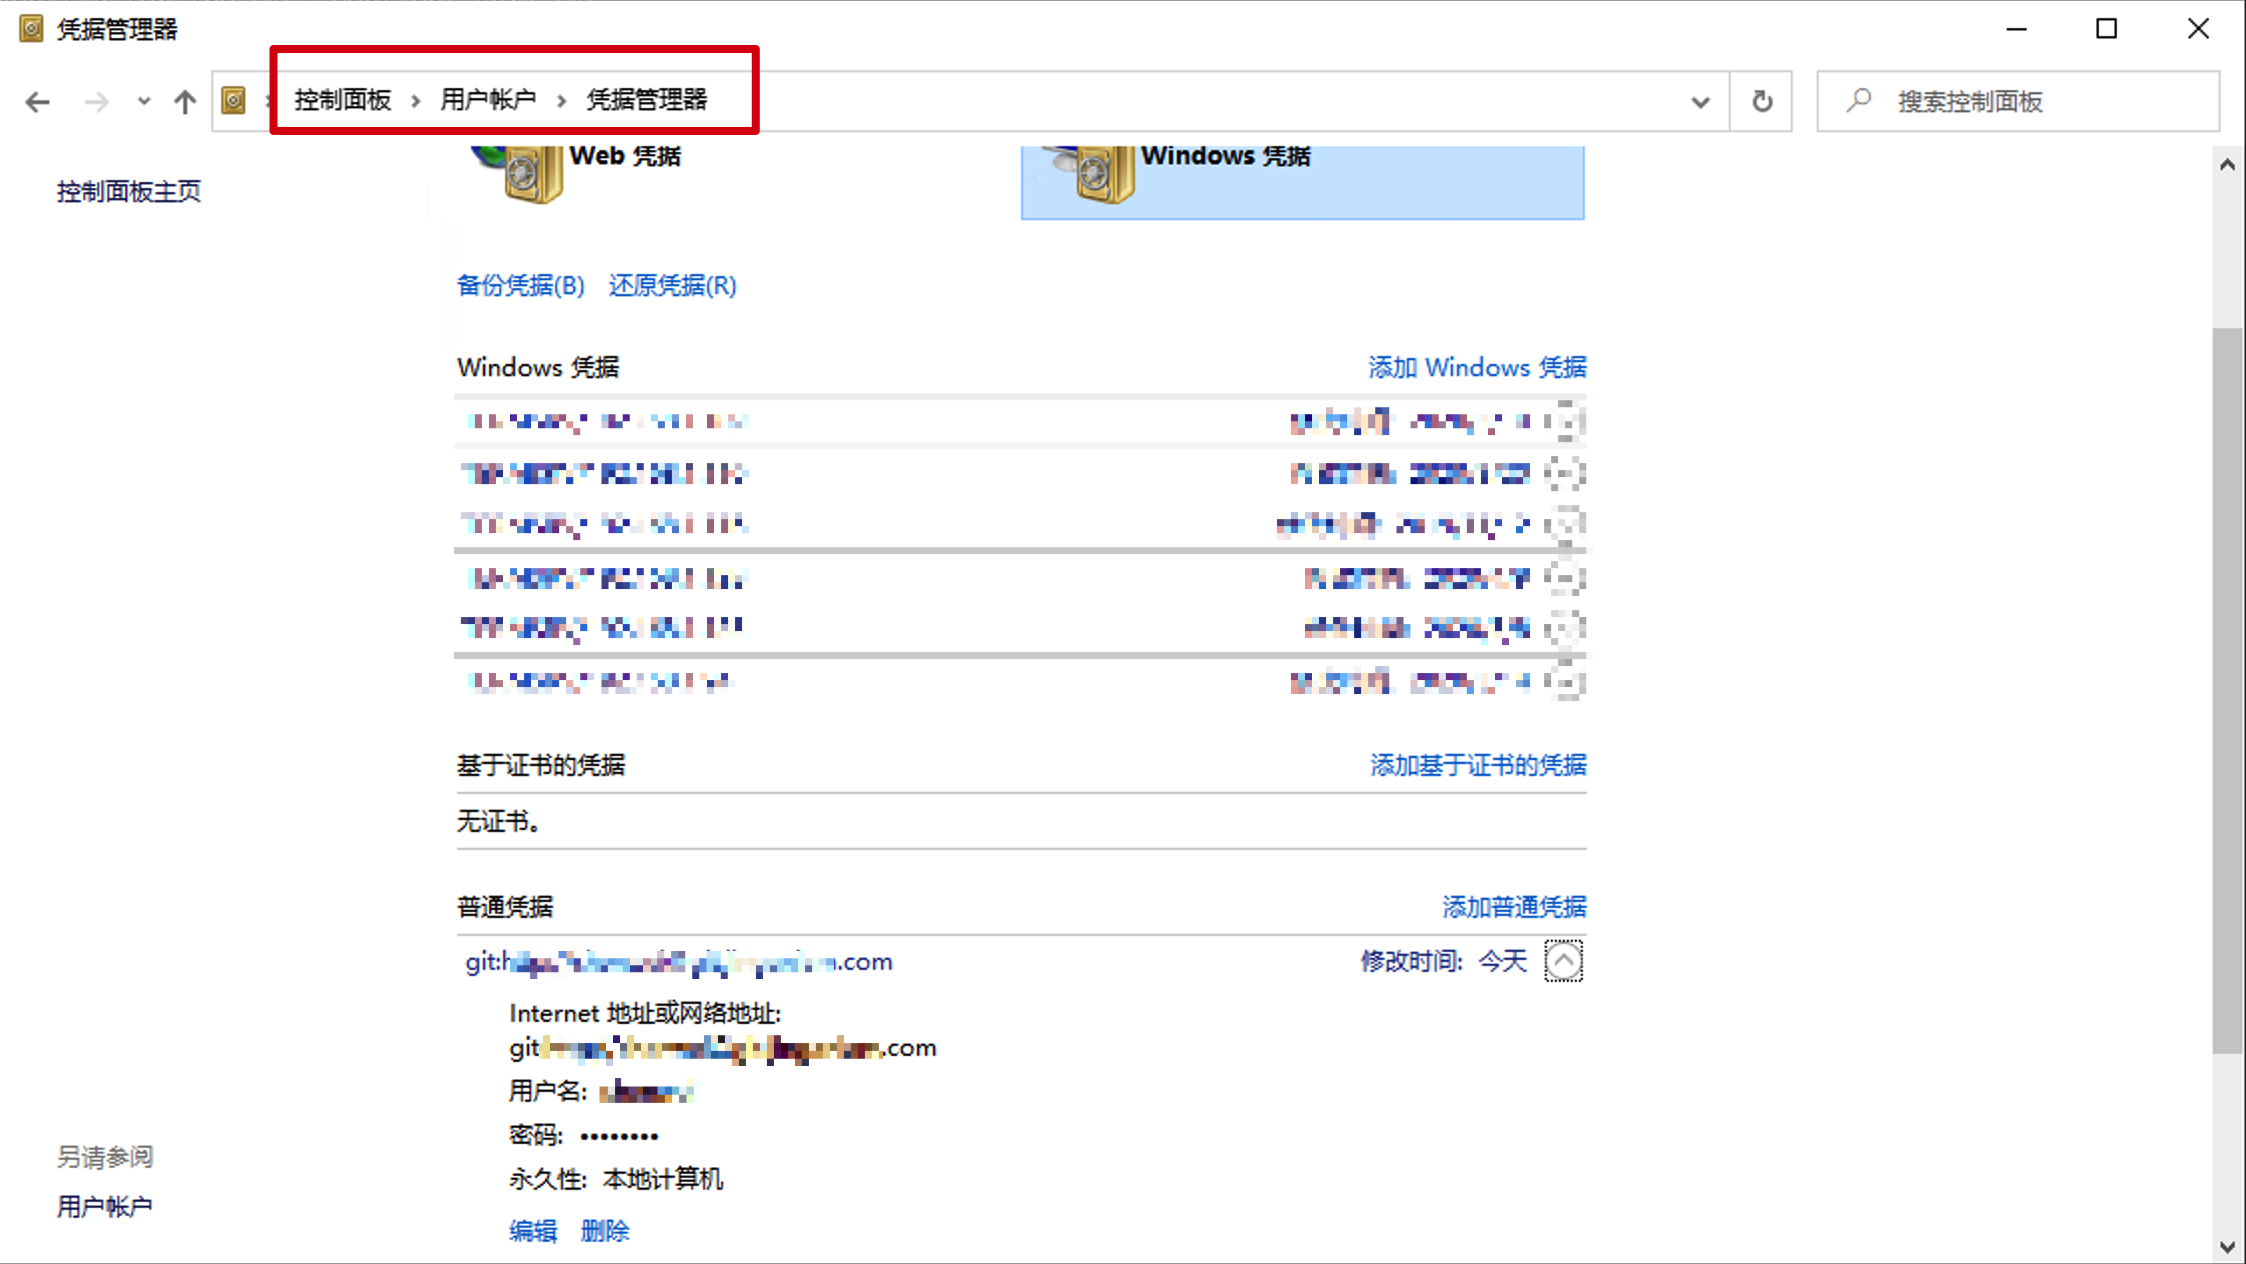Switch to Web 凭据 tab
This screenshot has height=1264, width=2246.
coord(625,156)
